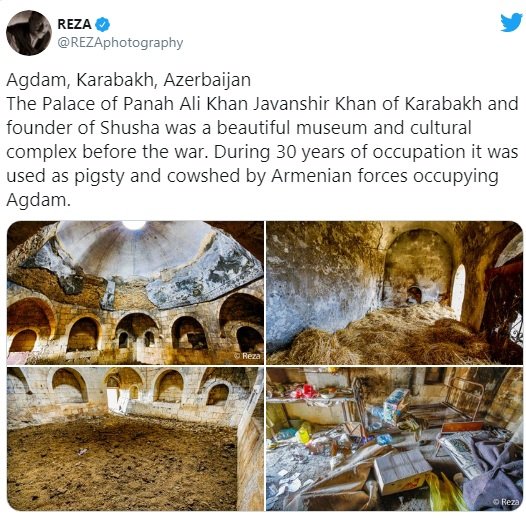Click the arched window in the hay photo
526x519 pixels.
coord(459,292)
